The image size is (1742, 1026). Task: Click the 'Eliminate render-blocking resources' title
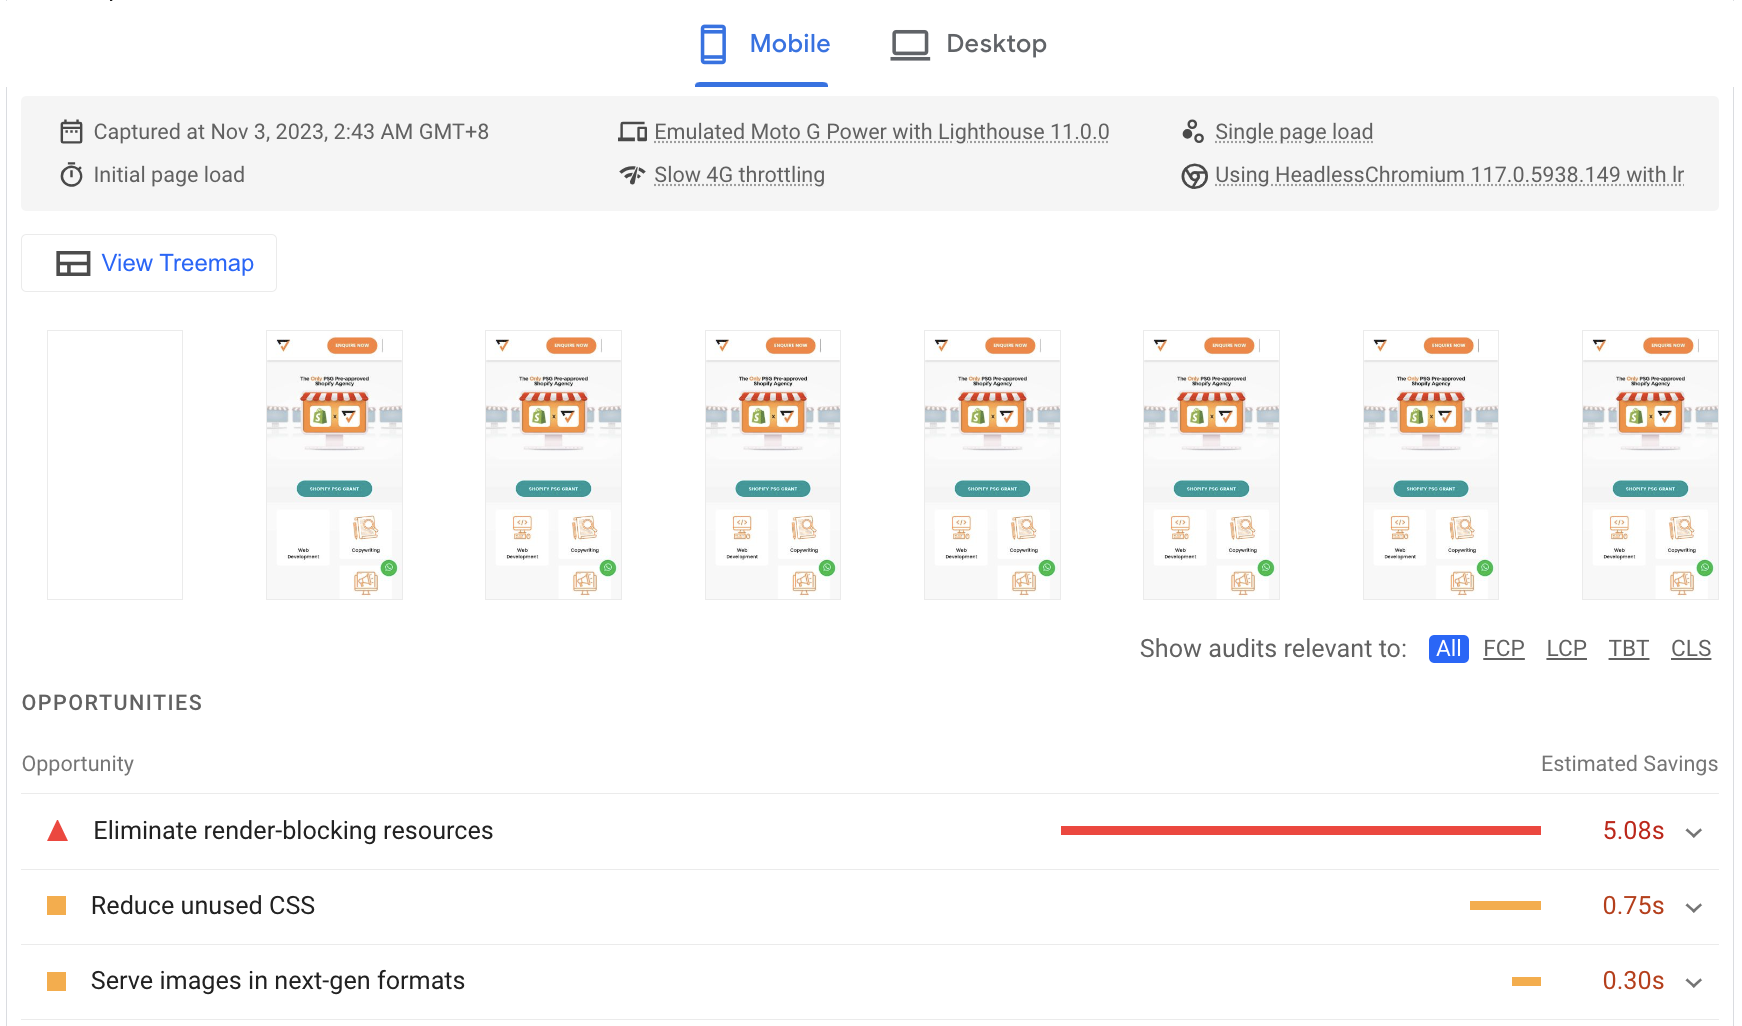tap(293, 831)
